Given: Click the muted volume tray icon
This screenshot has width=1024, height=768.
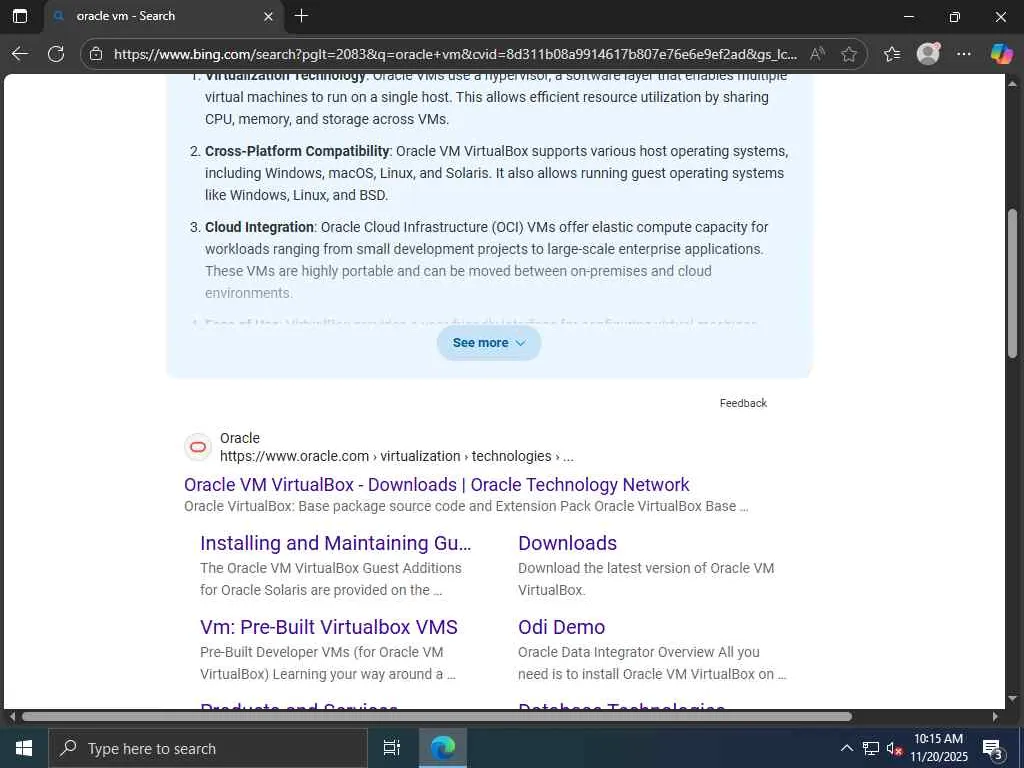Looking at the screenshot, I should [894, 748].
